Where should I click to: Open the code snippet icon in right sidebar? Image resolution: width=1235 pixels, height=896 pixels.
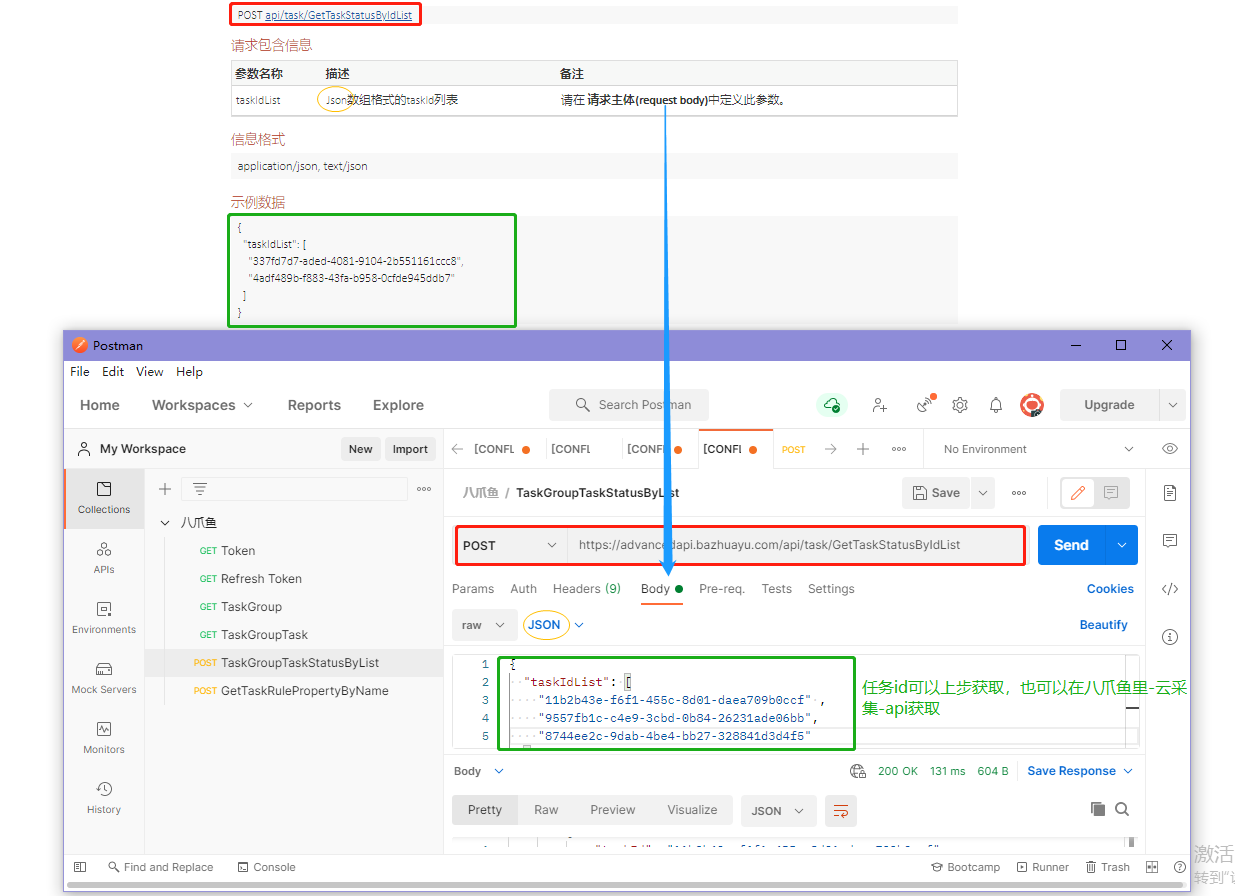(1170, 589)
